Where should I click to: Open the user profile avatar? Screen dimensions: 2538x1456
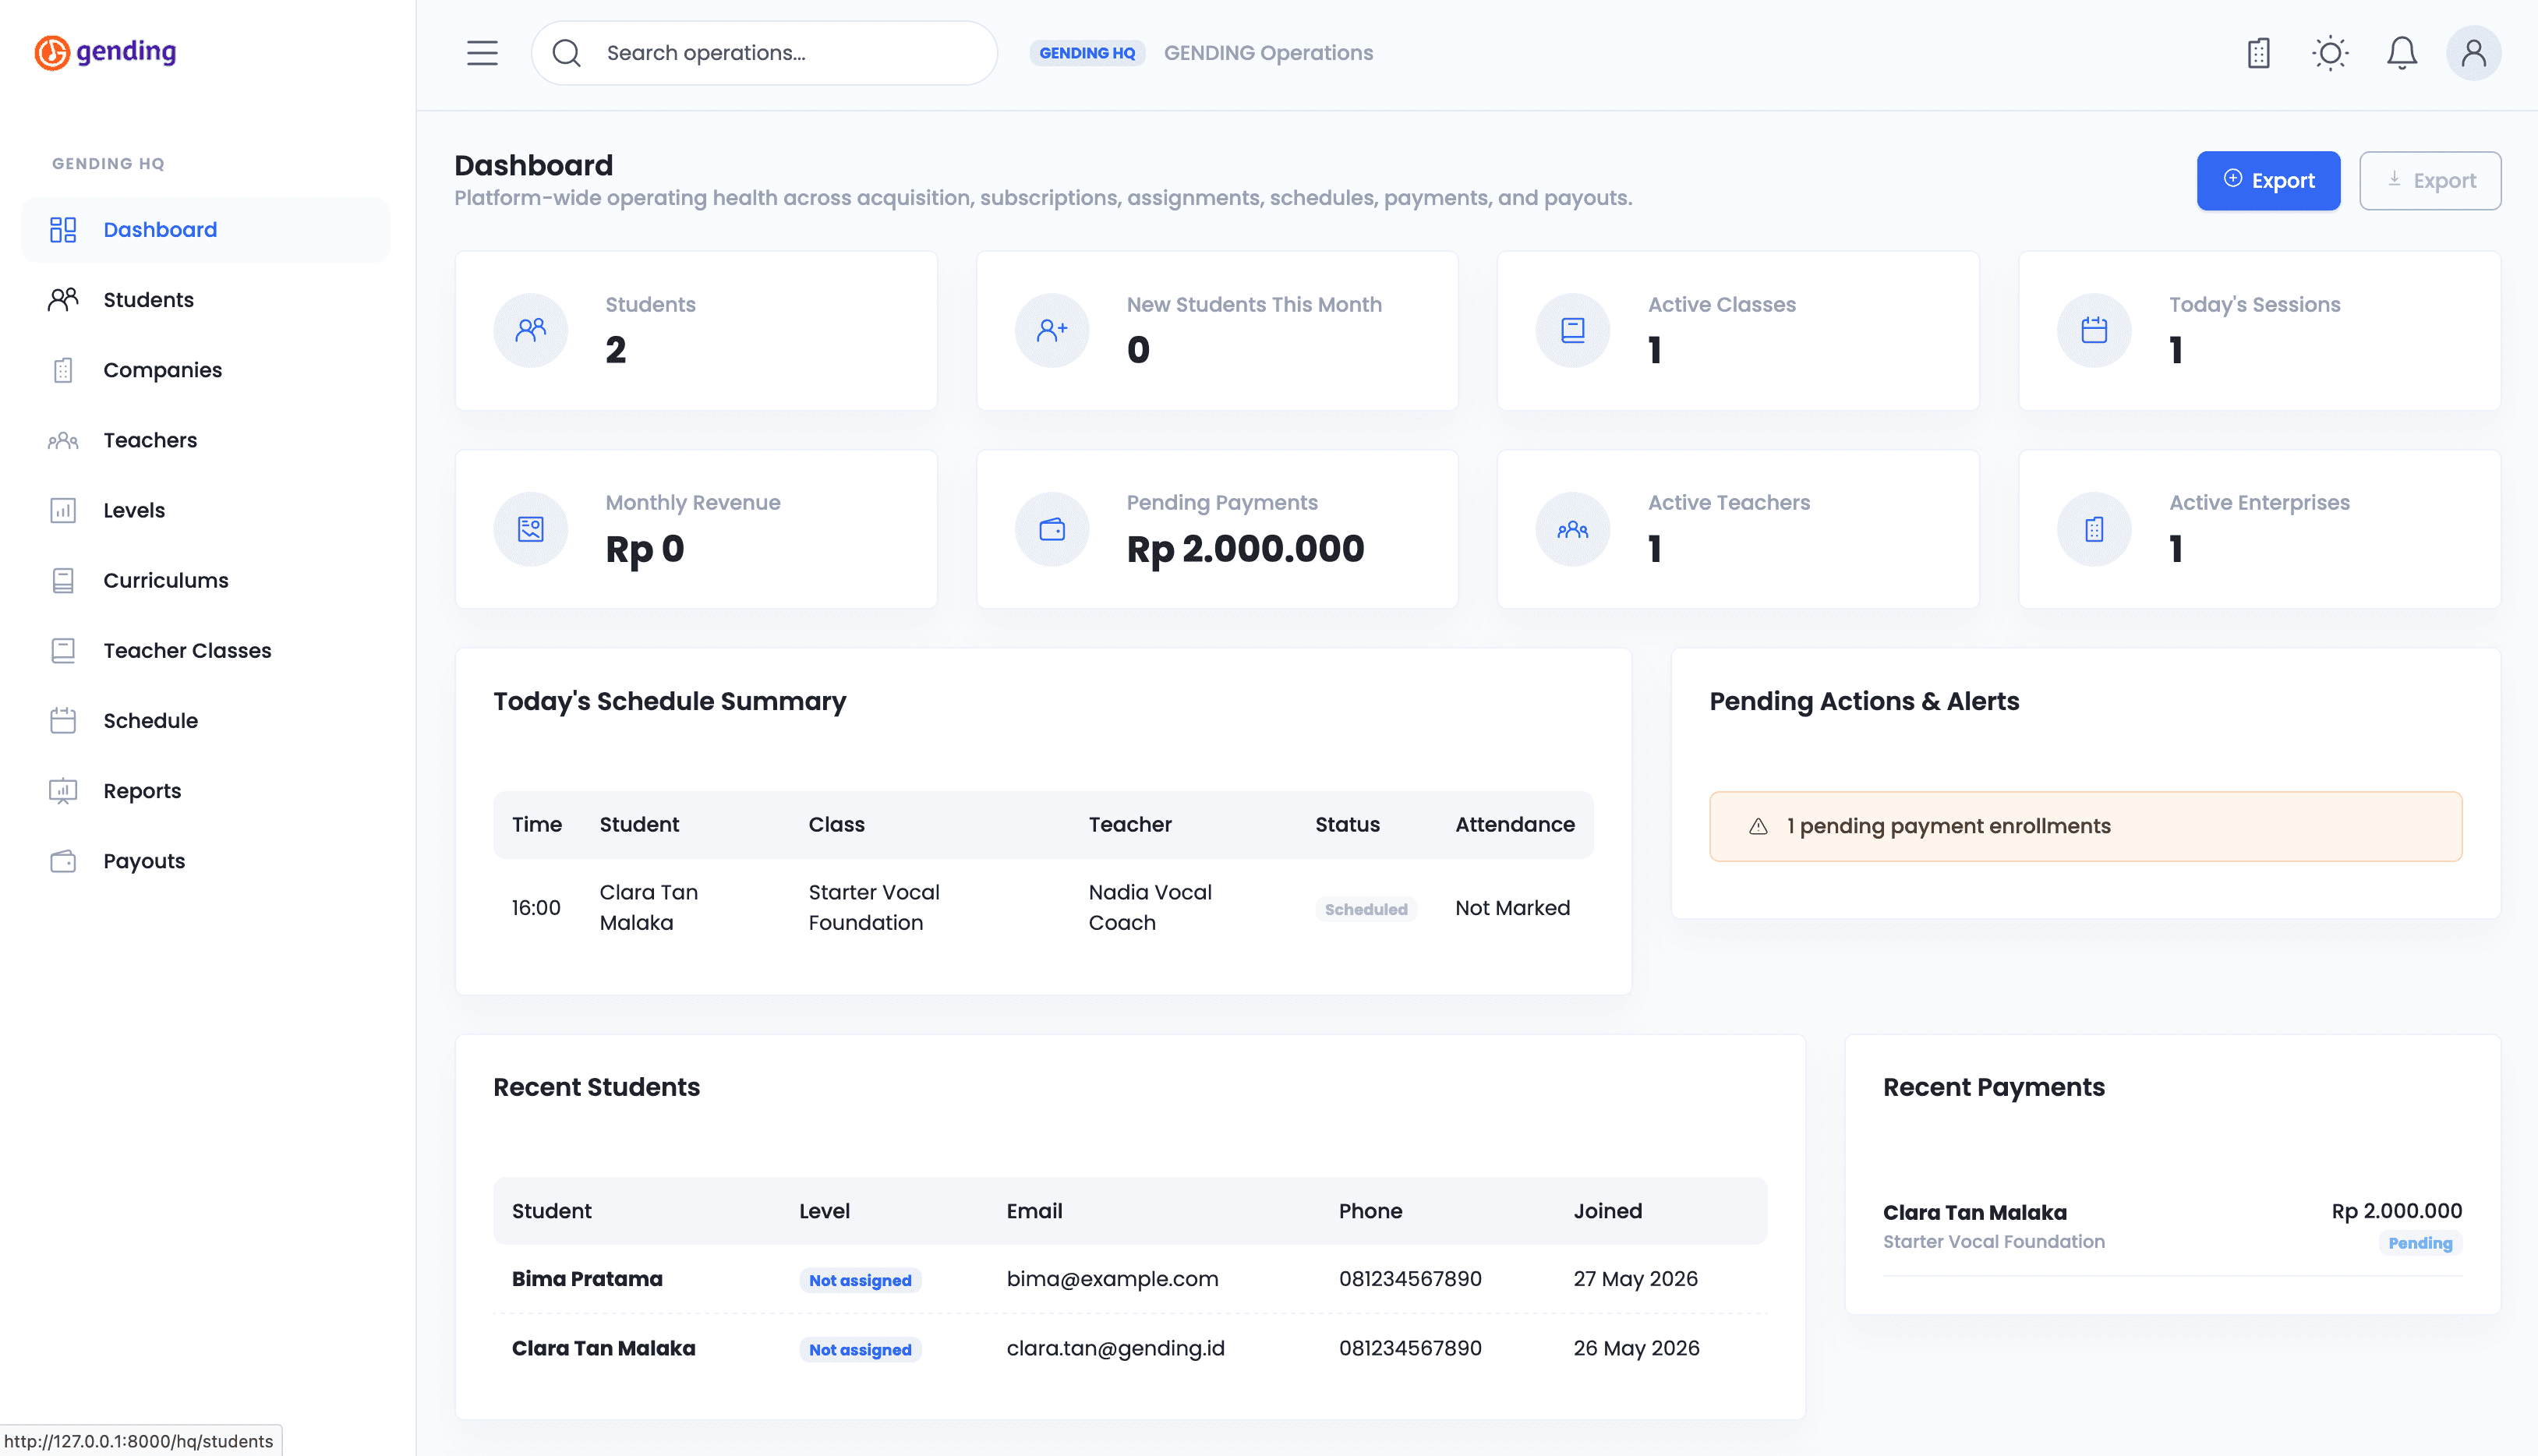pos(2474,53)
